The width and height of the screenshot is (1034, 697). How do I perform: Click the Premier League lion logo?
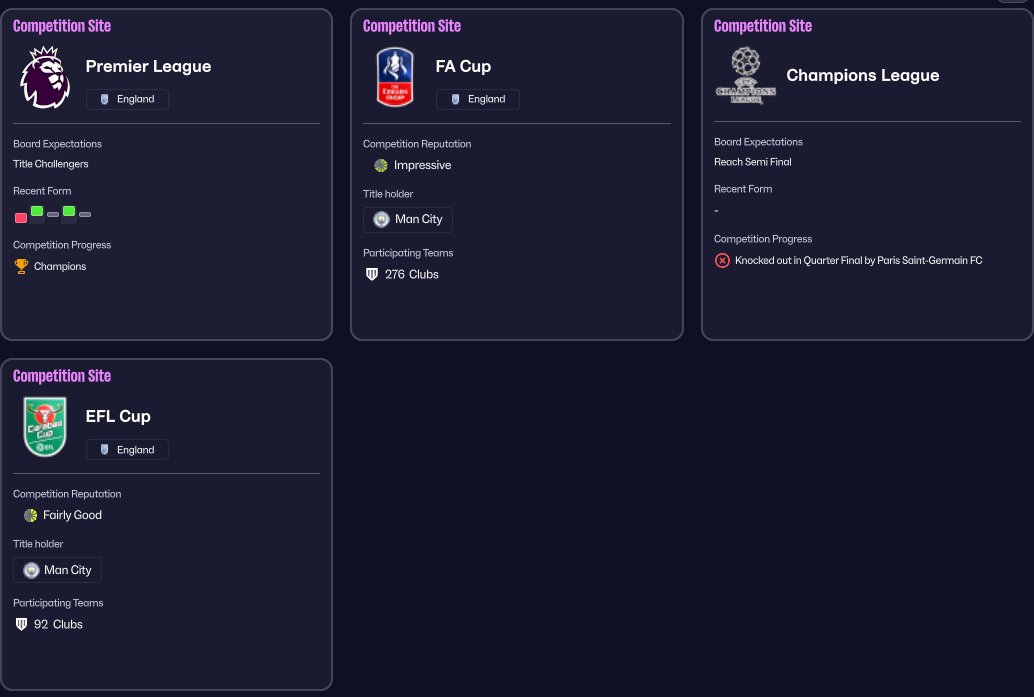click(x=45, y=78)
